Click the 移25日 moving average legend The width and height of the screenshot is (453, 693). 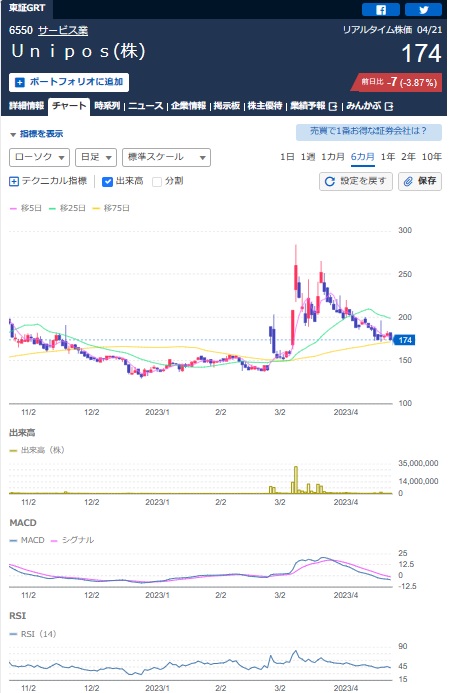click(x=67, y=208)
